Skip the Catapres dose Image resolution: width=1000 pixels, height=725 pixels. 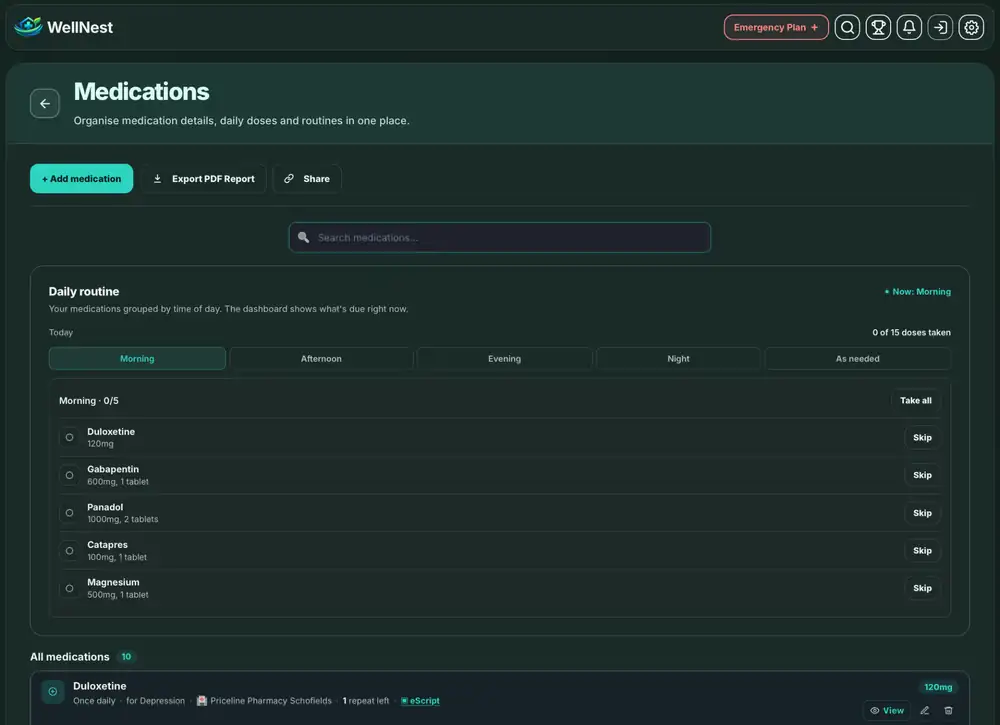coord(922,550)
